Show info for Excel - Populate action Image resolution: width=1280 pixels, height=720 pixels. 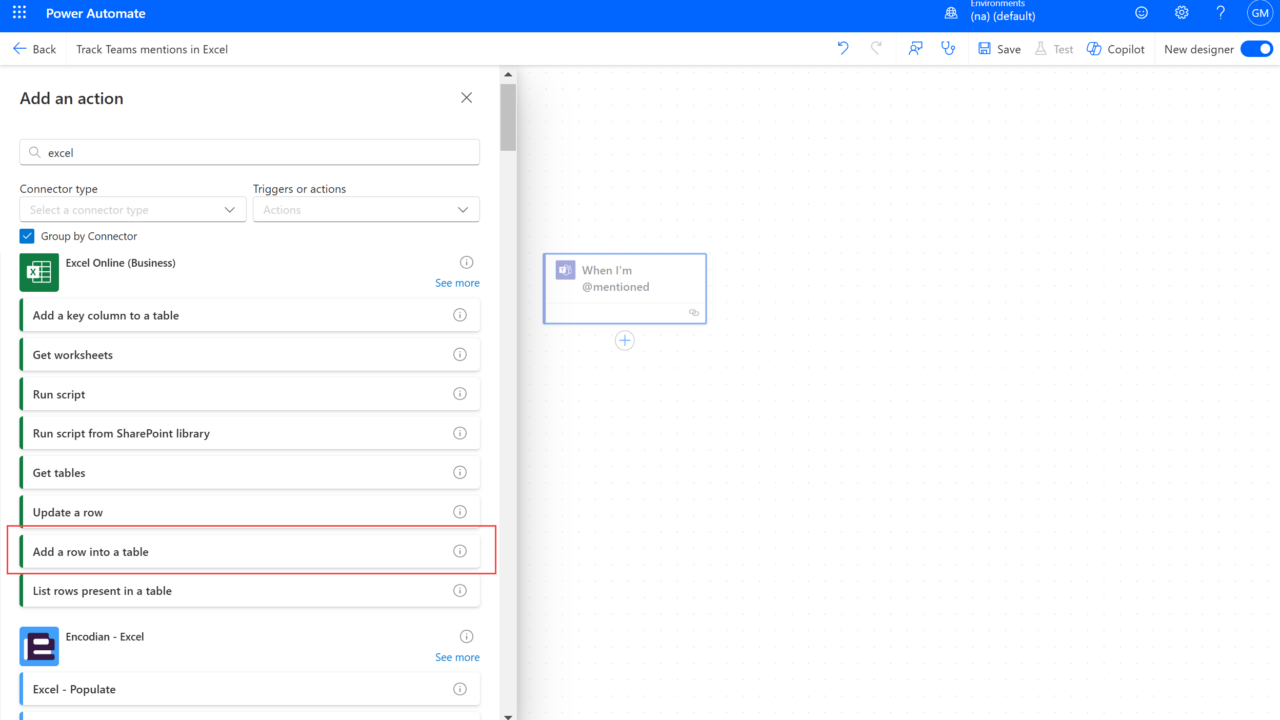click(460, 689)
